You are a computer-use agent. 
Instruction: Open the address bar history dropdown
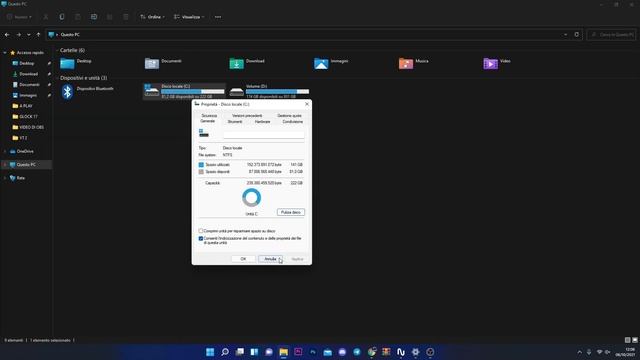point(565,35)
